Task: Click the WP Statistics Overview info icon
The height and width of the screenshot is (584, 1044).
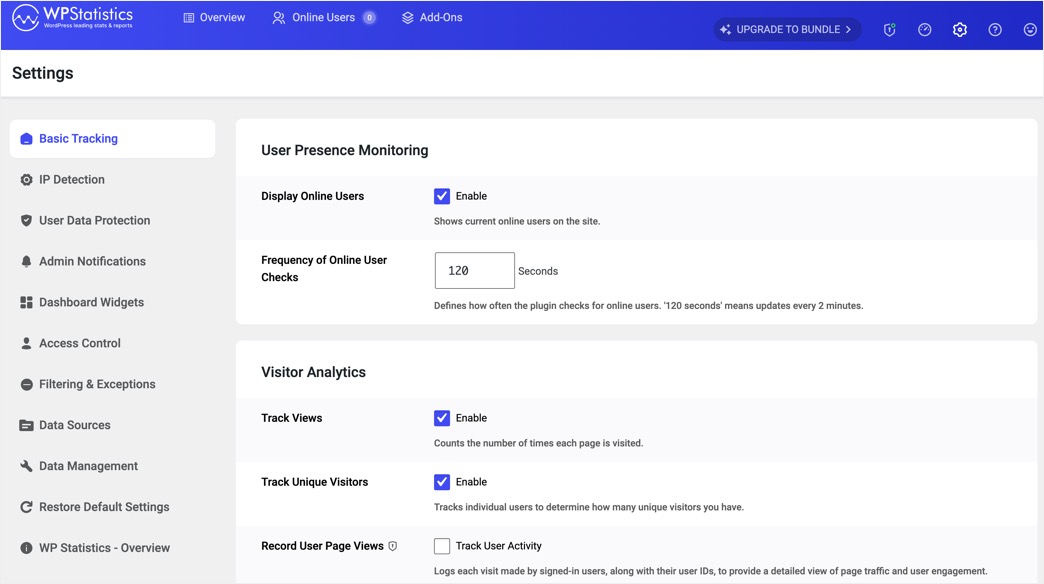Action: pyautogui.click(x=26, y=548)
